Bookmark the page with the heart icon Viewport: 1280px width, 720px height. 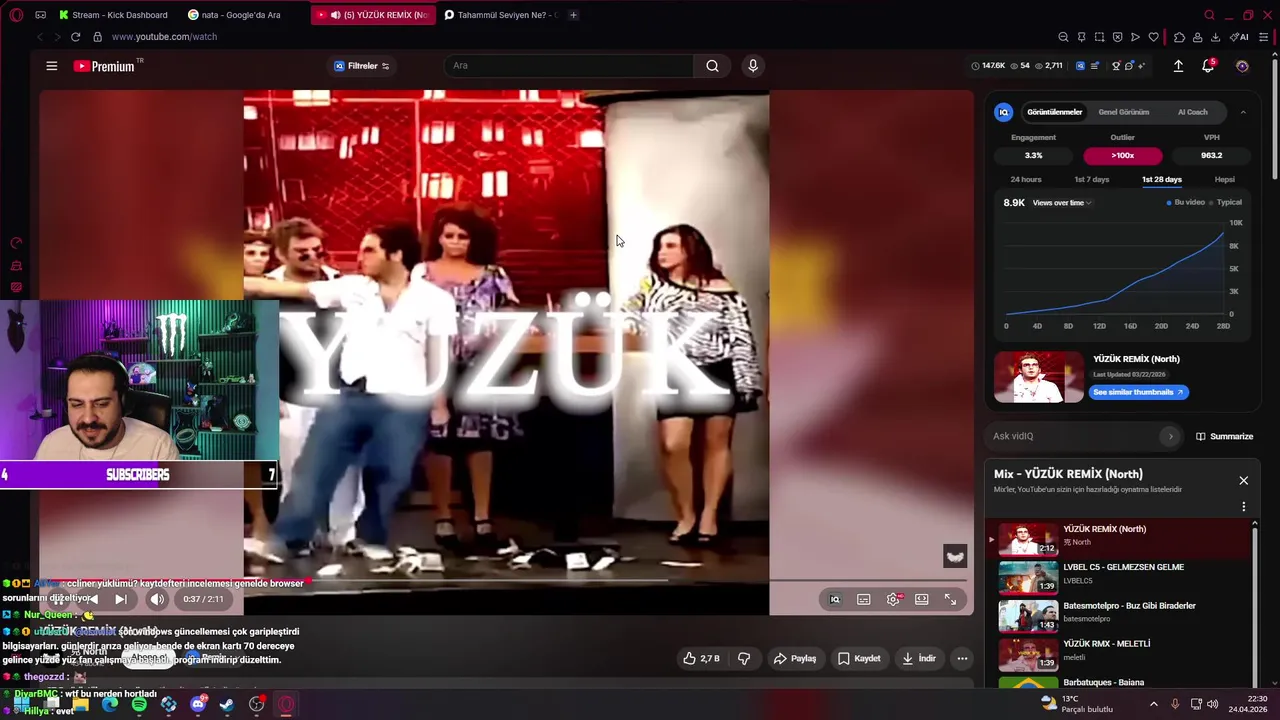click(1153, 37)
